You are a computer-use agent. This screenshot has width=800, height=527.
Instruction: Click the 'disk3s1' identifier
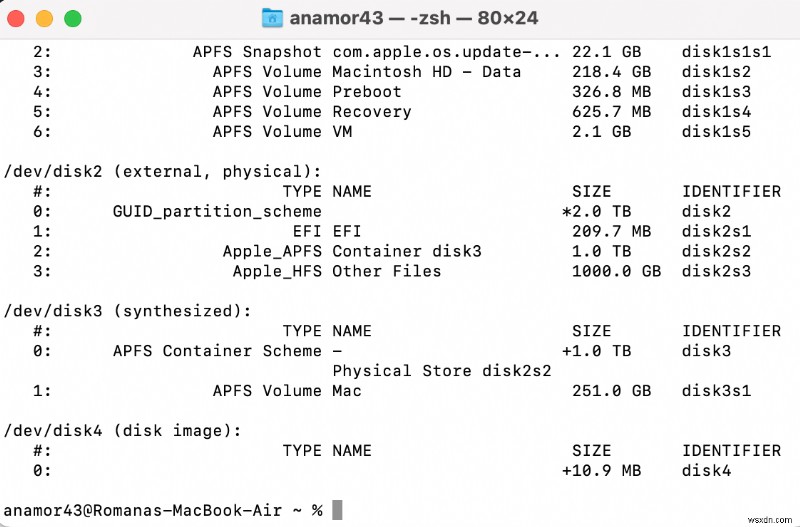(716, 391)
